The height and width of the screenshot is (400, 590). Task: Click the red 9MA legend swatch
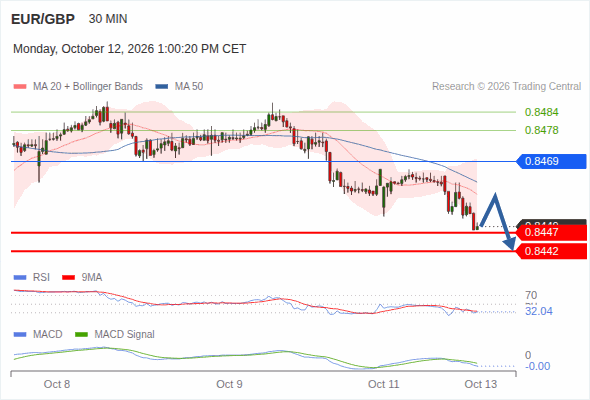pos(68,278)
